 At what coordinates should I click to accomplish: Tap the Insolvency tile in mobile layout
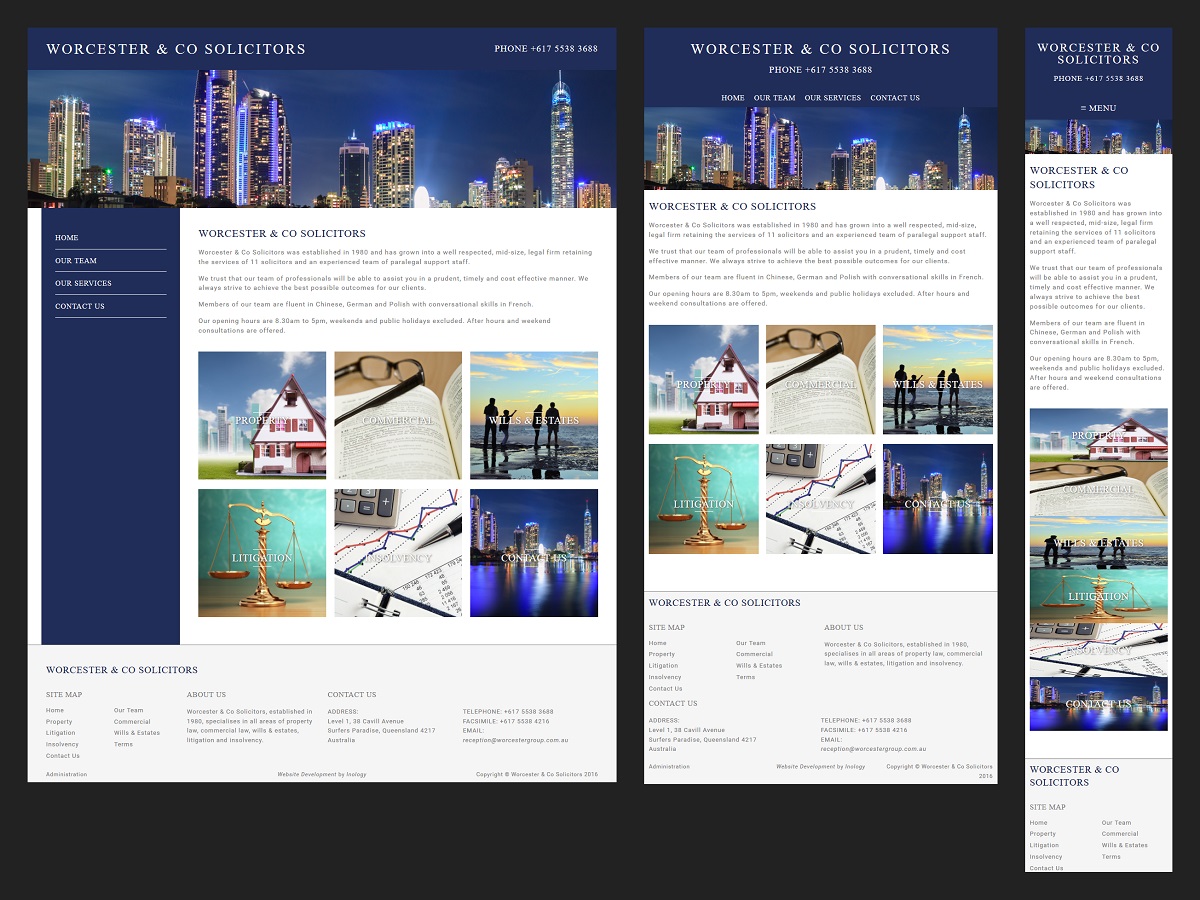(1098, 650)
